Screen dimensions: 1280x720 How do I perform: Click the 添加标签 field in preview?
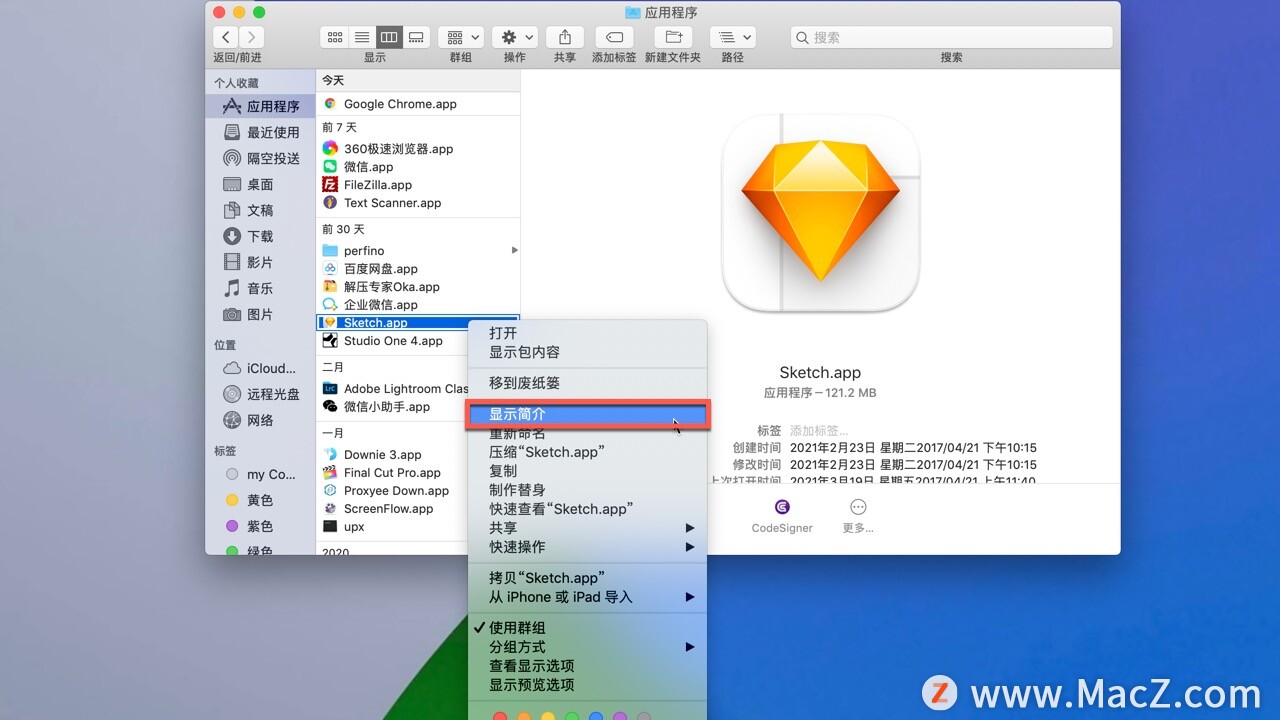818,431
